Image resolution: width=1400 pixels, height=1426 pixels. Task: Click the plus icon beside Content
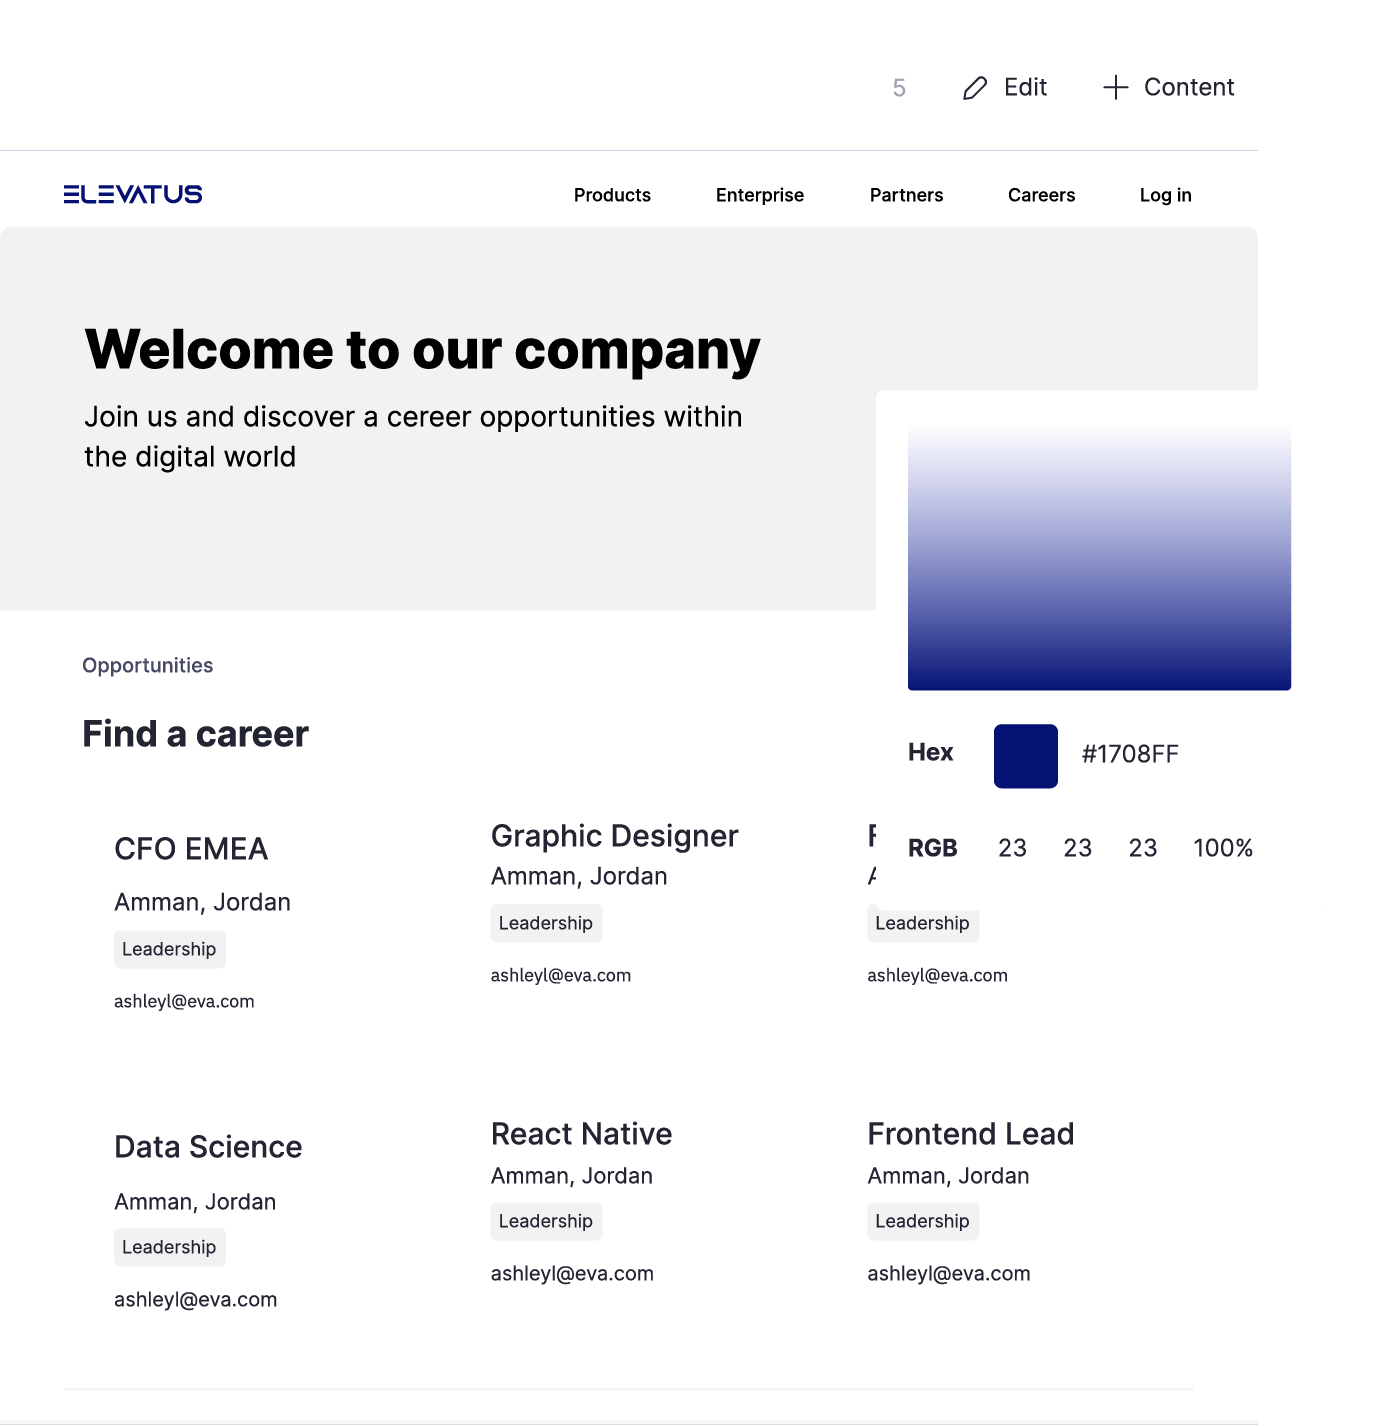[x=1115, y=88]
